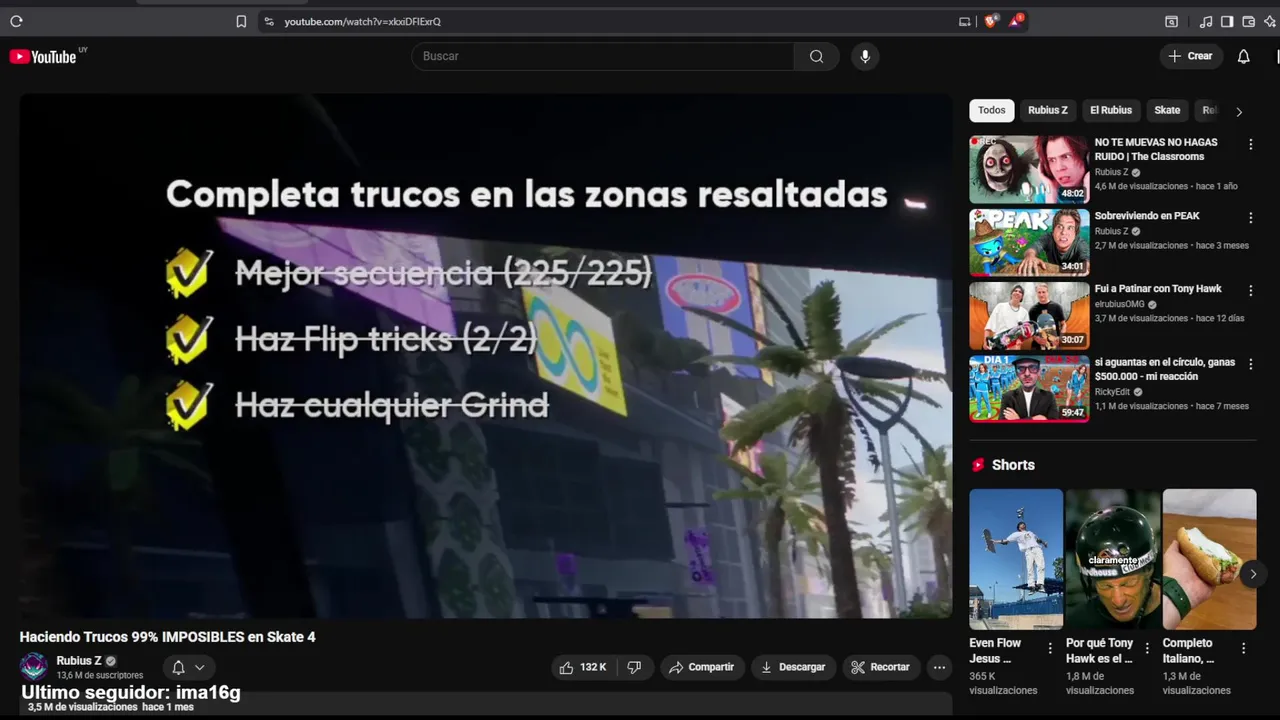Go to YouTube home via logo
The height and width of the screenshot is (720, 1280).
click(x=43, y=57)
